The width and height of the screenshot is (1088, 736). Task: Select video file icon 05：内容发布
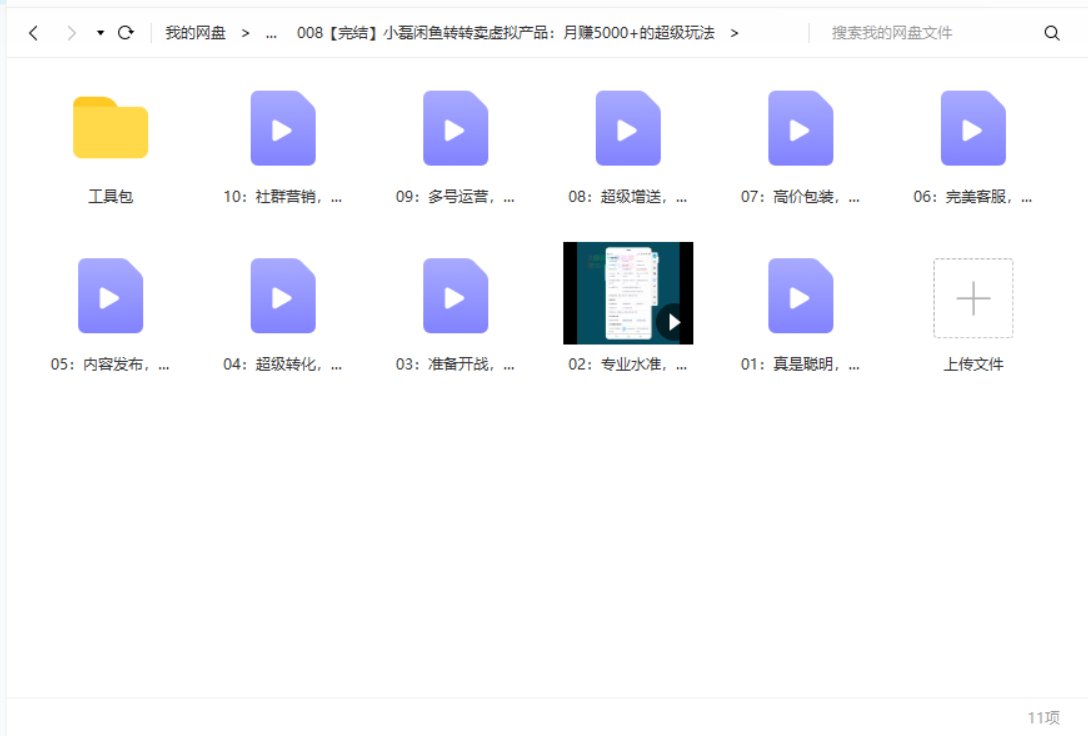110,296
